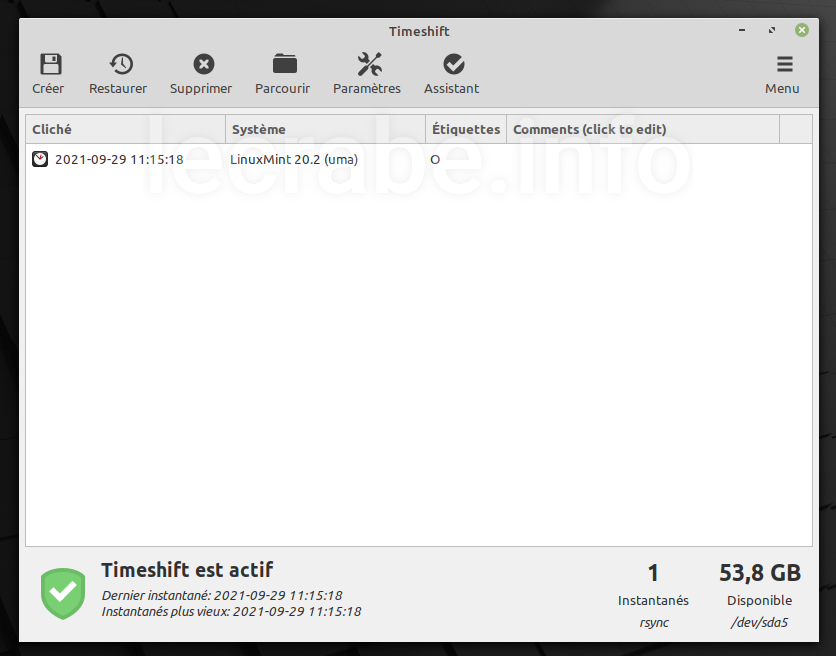Click the Créer floppy disk icon
This screenshot has width=836, height=656.
click(x=51, y=65)
